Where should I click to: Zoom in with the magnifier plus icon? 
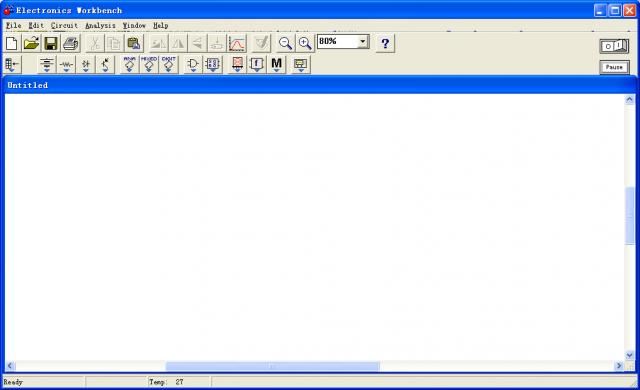(304, 43)
